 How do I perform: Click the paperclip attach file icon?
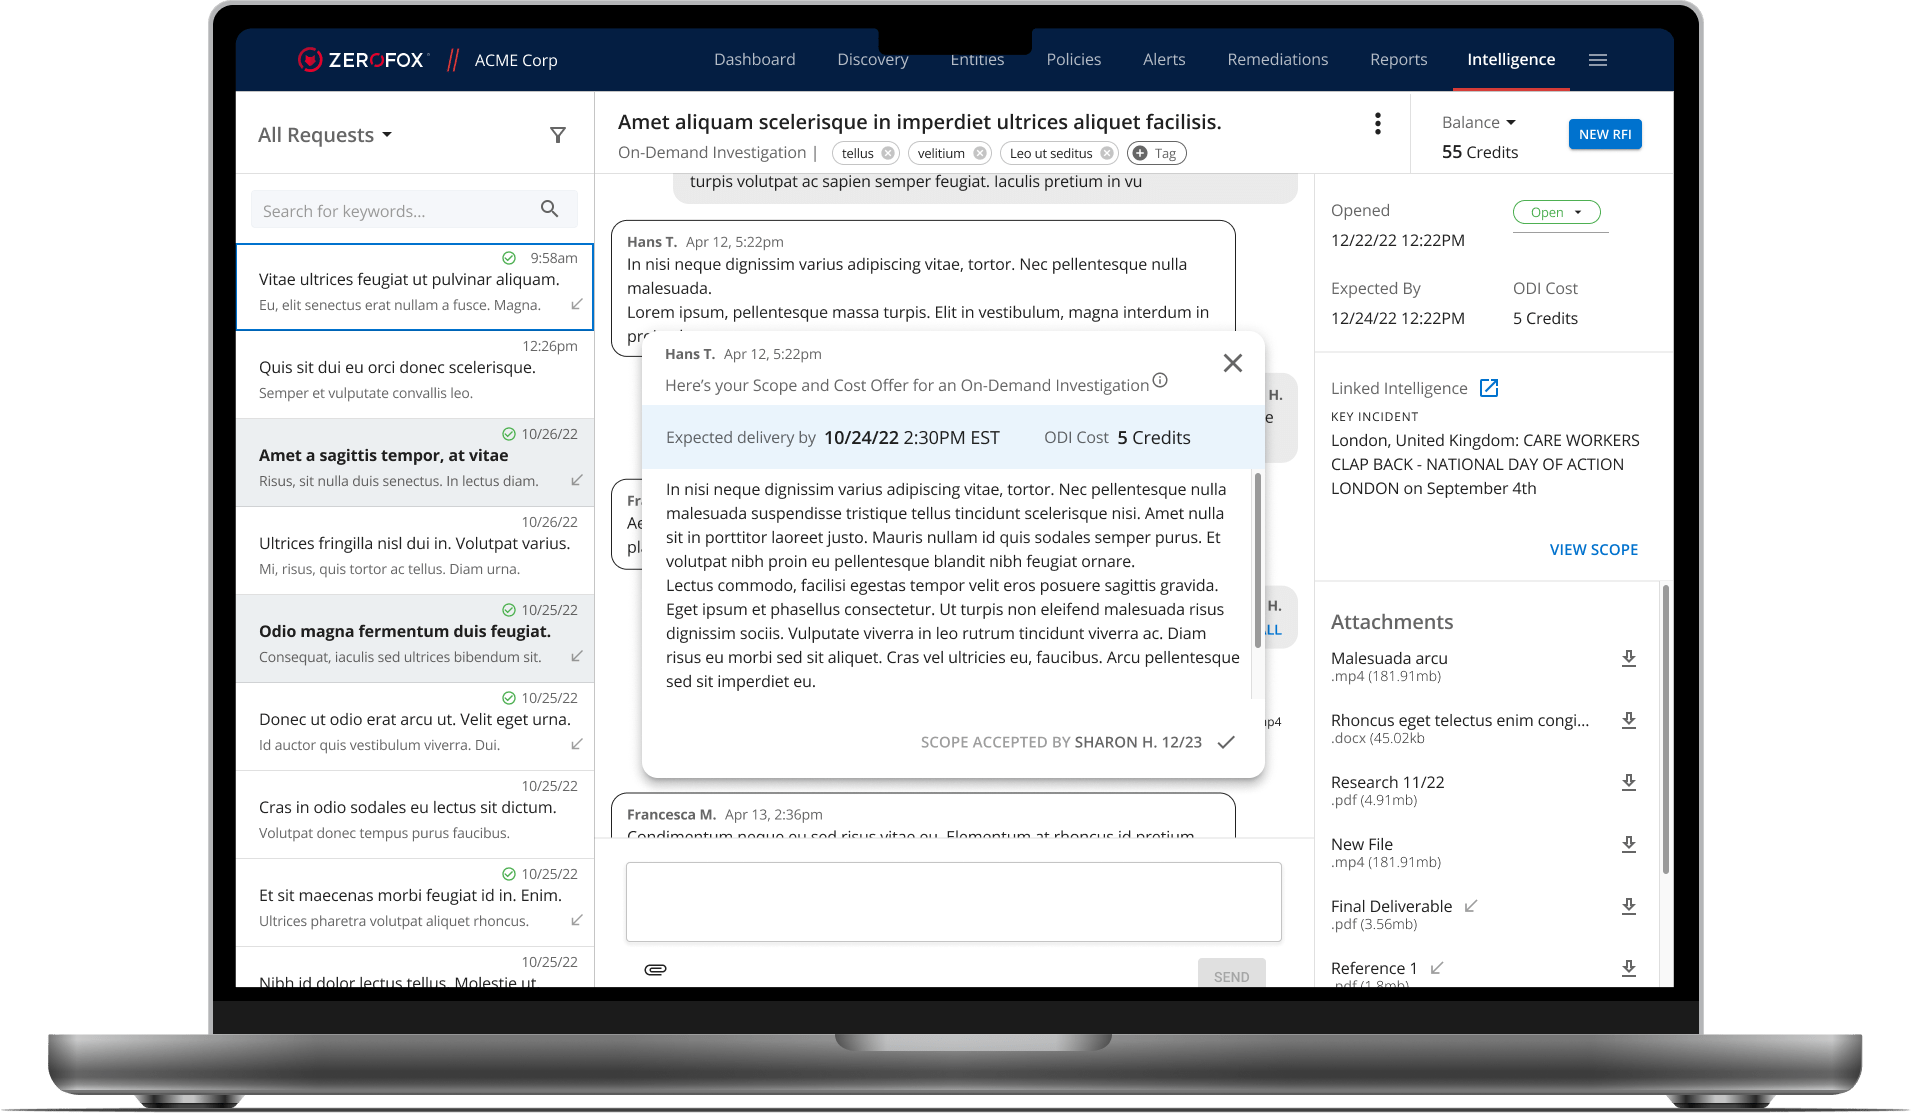[655, 969]
